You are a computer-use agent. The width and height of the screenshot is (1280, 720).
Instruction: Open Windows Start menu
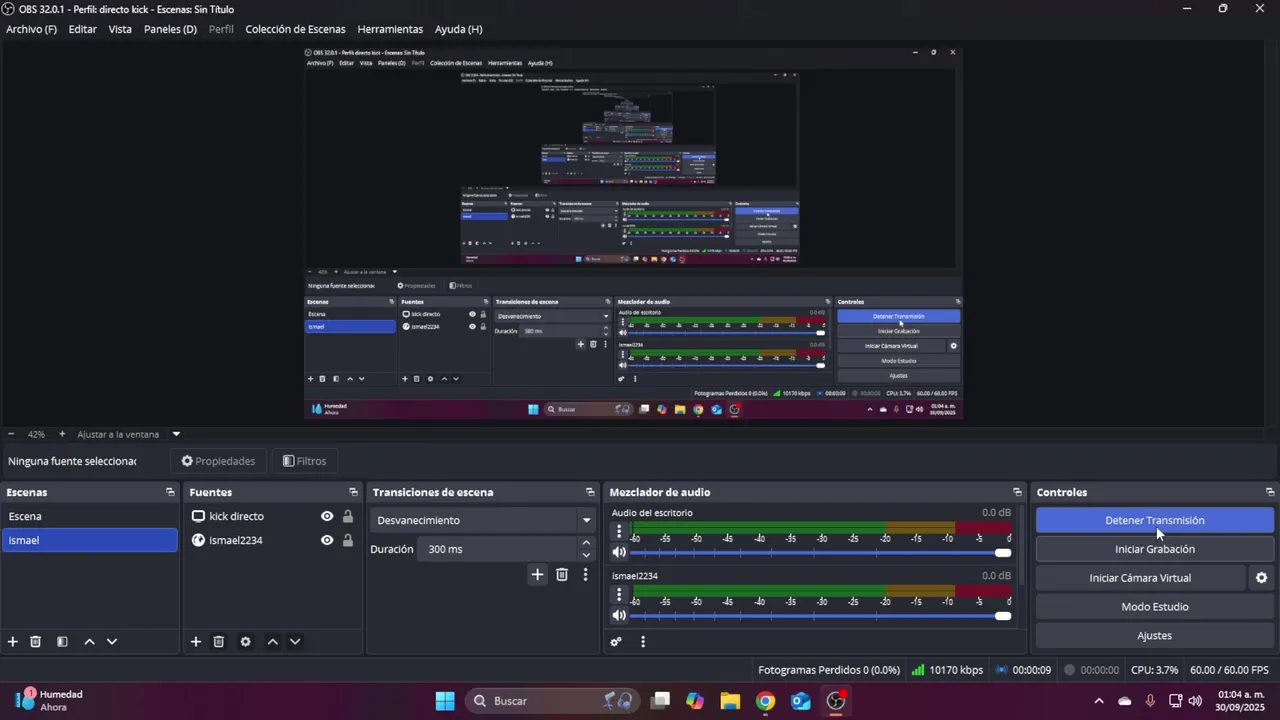[445, 701]
